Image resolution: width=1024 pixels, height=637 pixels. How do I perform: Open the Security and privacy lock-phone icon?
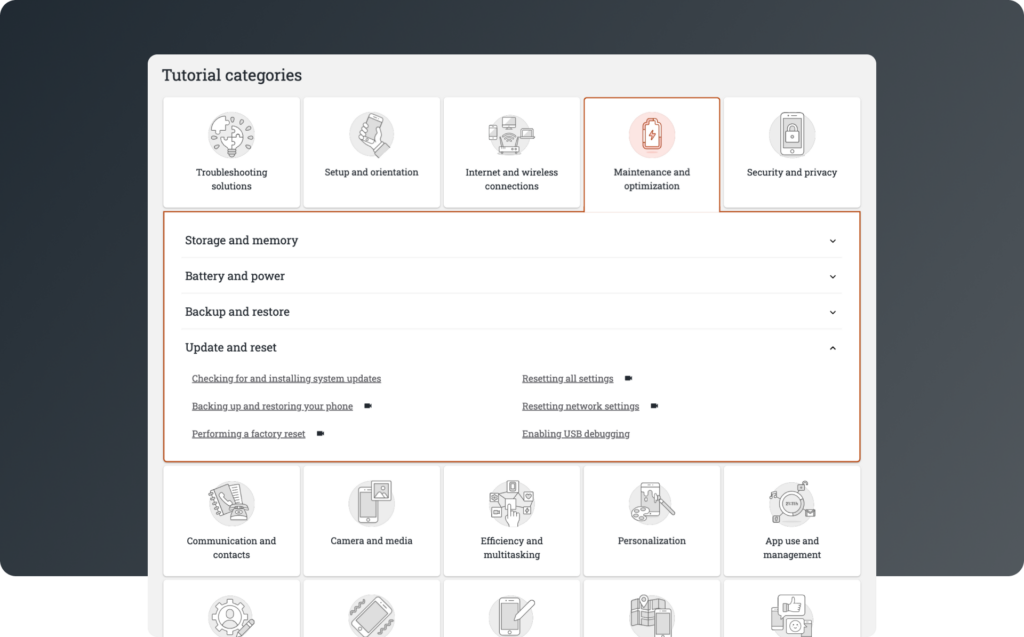pyautogui.click(x=792, y=135)
